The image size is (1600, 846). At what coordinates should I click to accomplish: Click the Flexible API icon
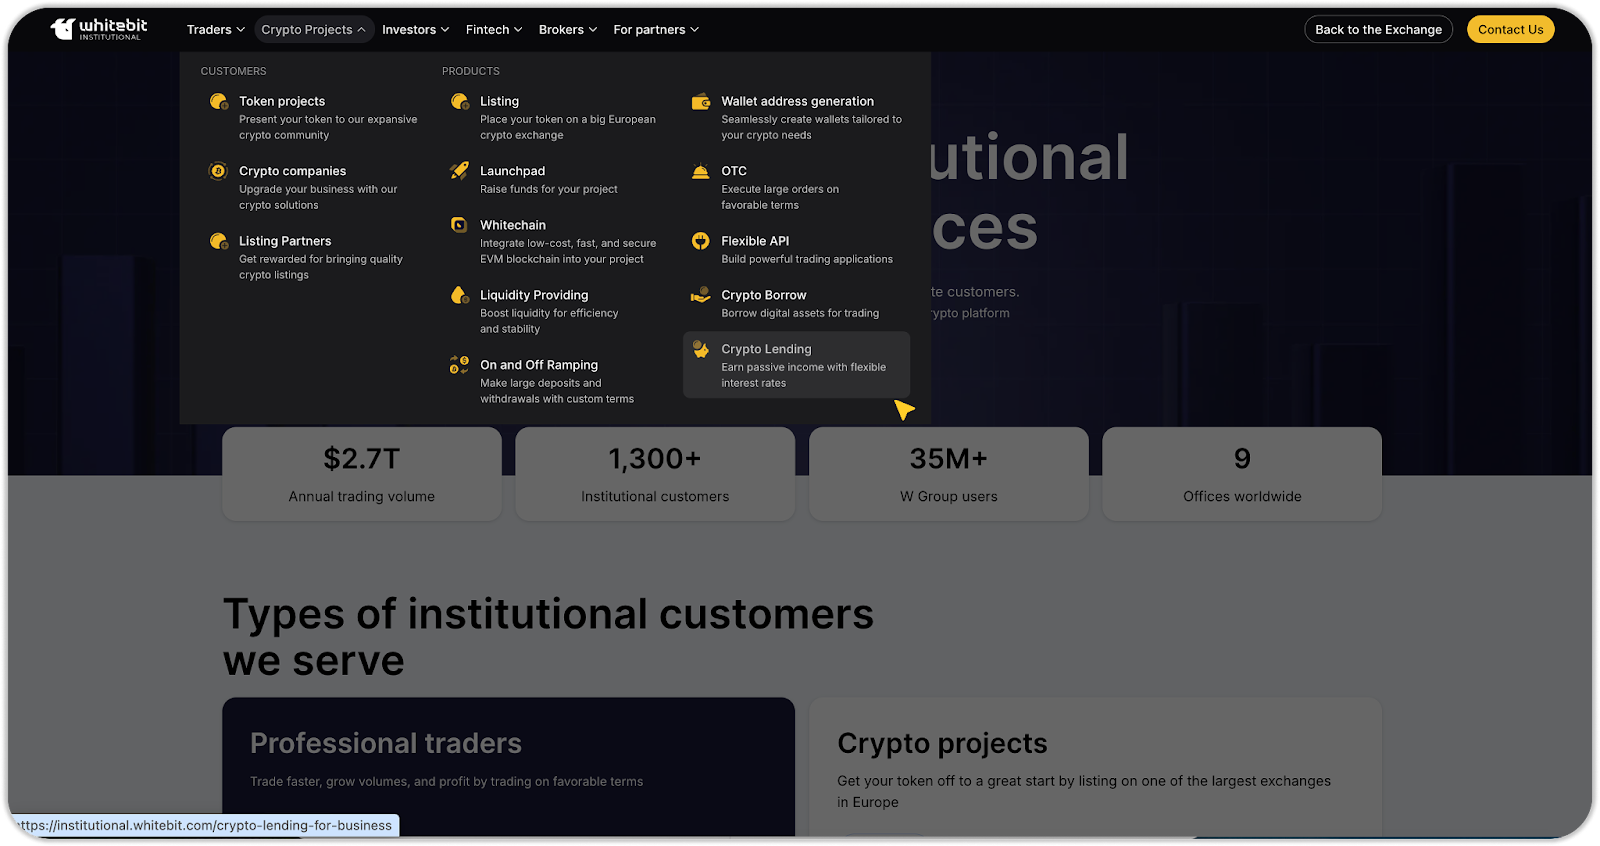[x=701, y=241]
